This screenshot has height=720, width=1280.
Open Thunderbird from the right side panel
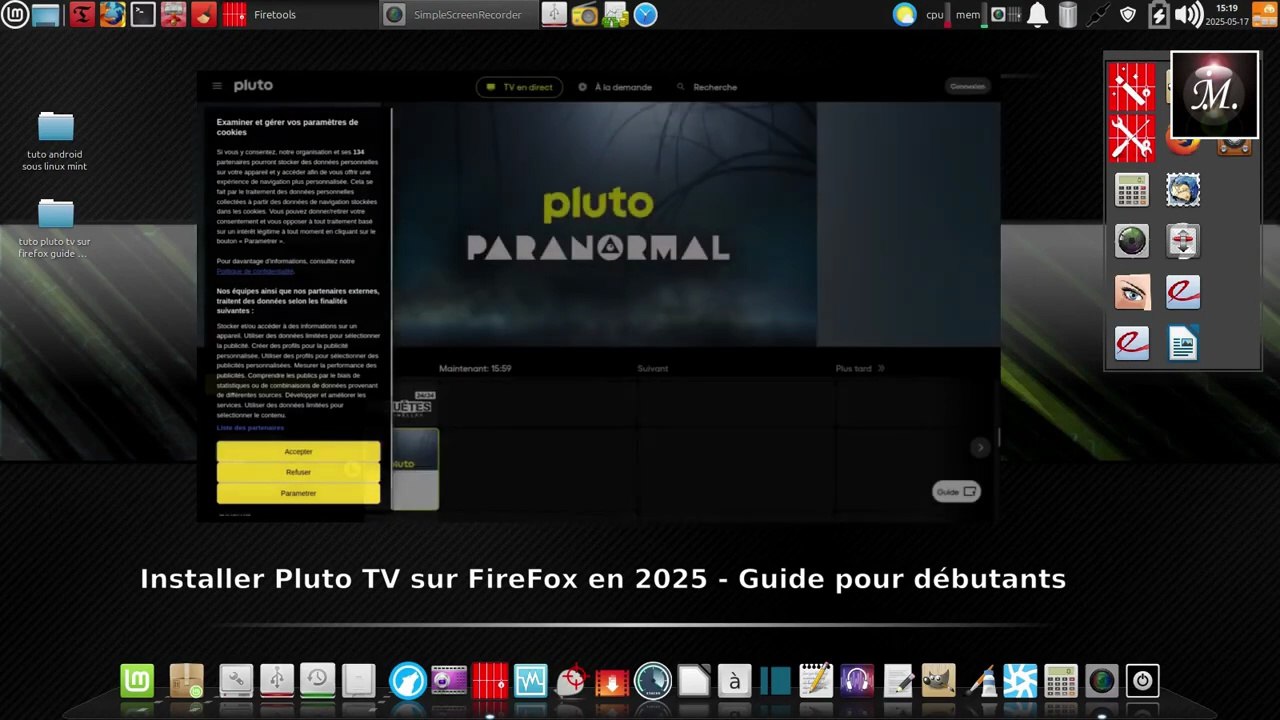tap(1183, 190)
